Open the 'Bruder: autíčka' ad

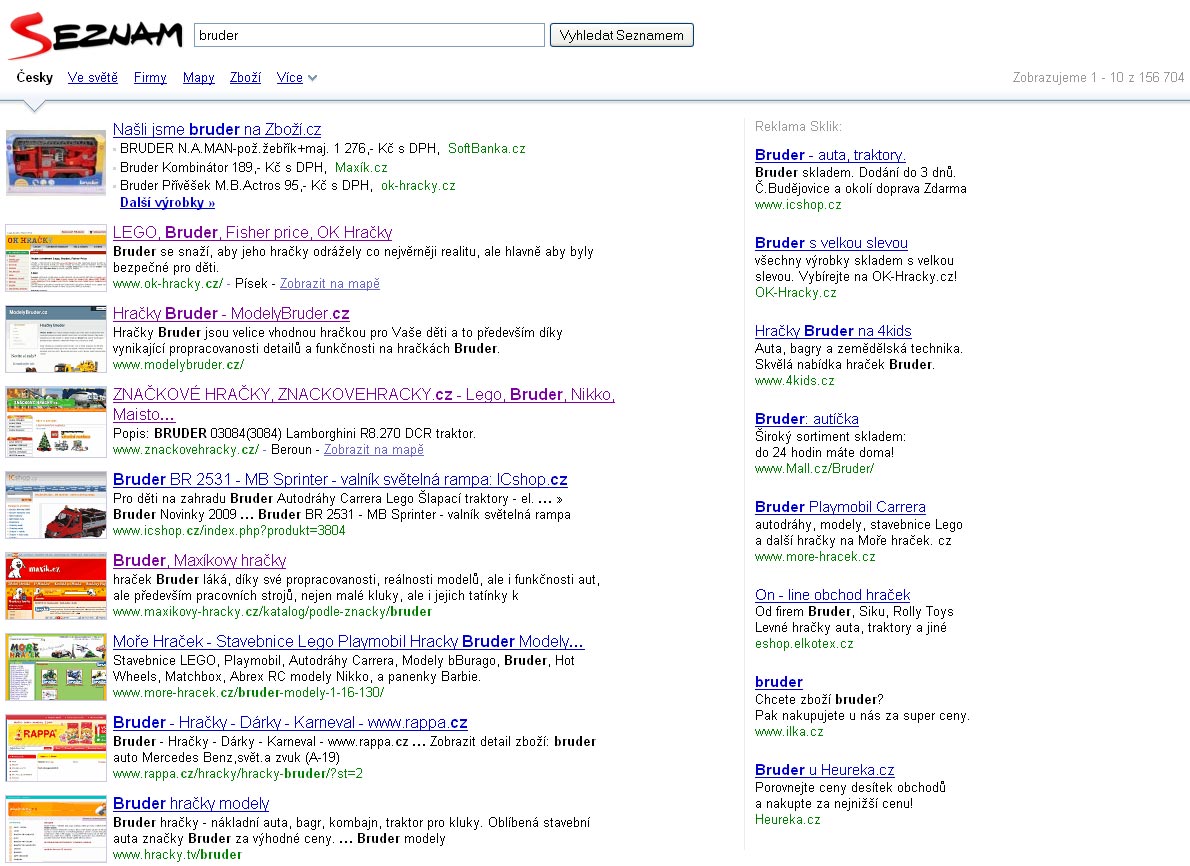pyautogui.click(x=807, y=419)
